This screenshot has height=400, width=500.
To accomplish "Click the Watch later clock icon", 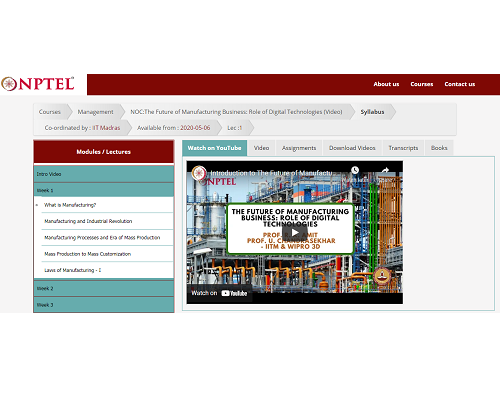I will pyautogui.click(x=355, y=170).
